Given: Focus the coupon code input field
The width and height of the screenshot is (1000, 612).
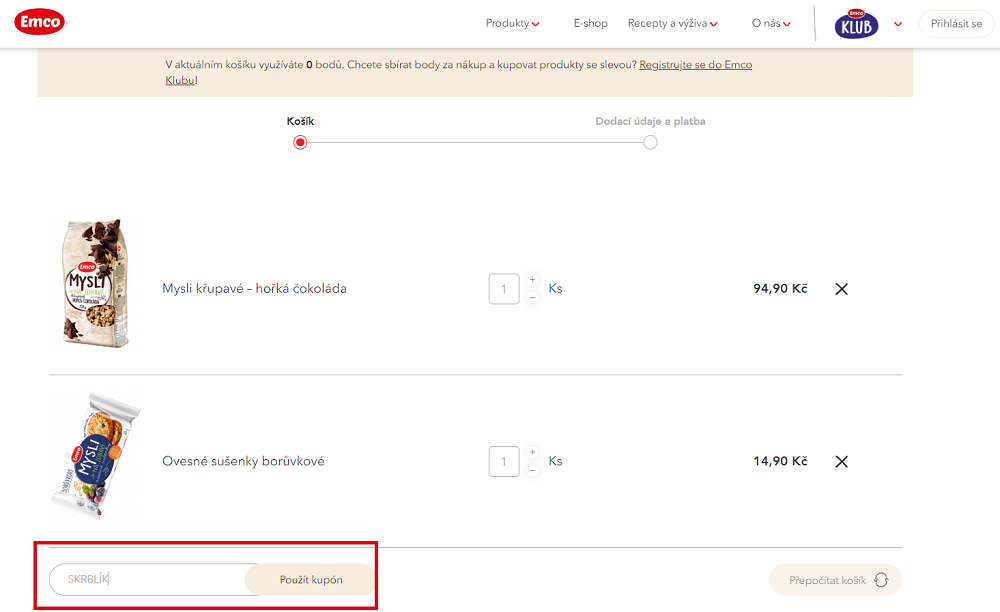Looking at the screenshot, I should pyautogui.click(x=148, y=579).
